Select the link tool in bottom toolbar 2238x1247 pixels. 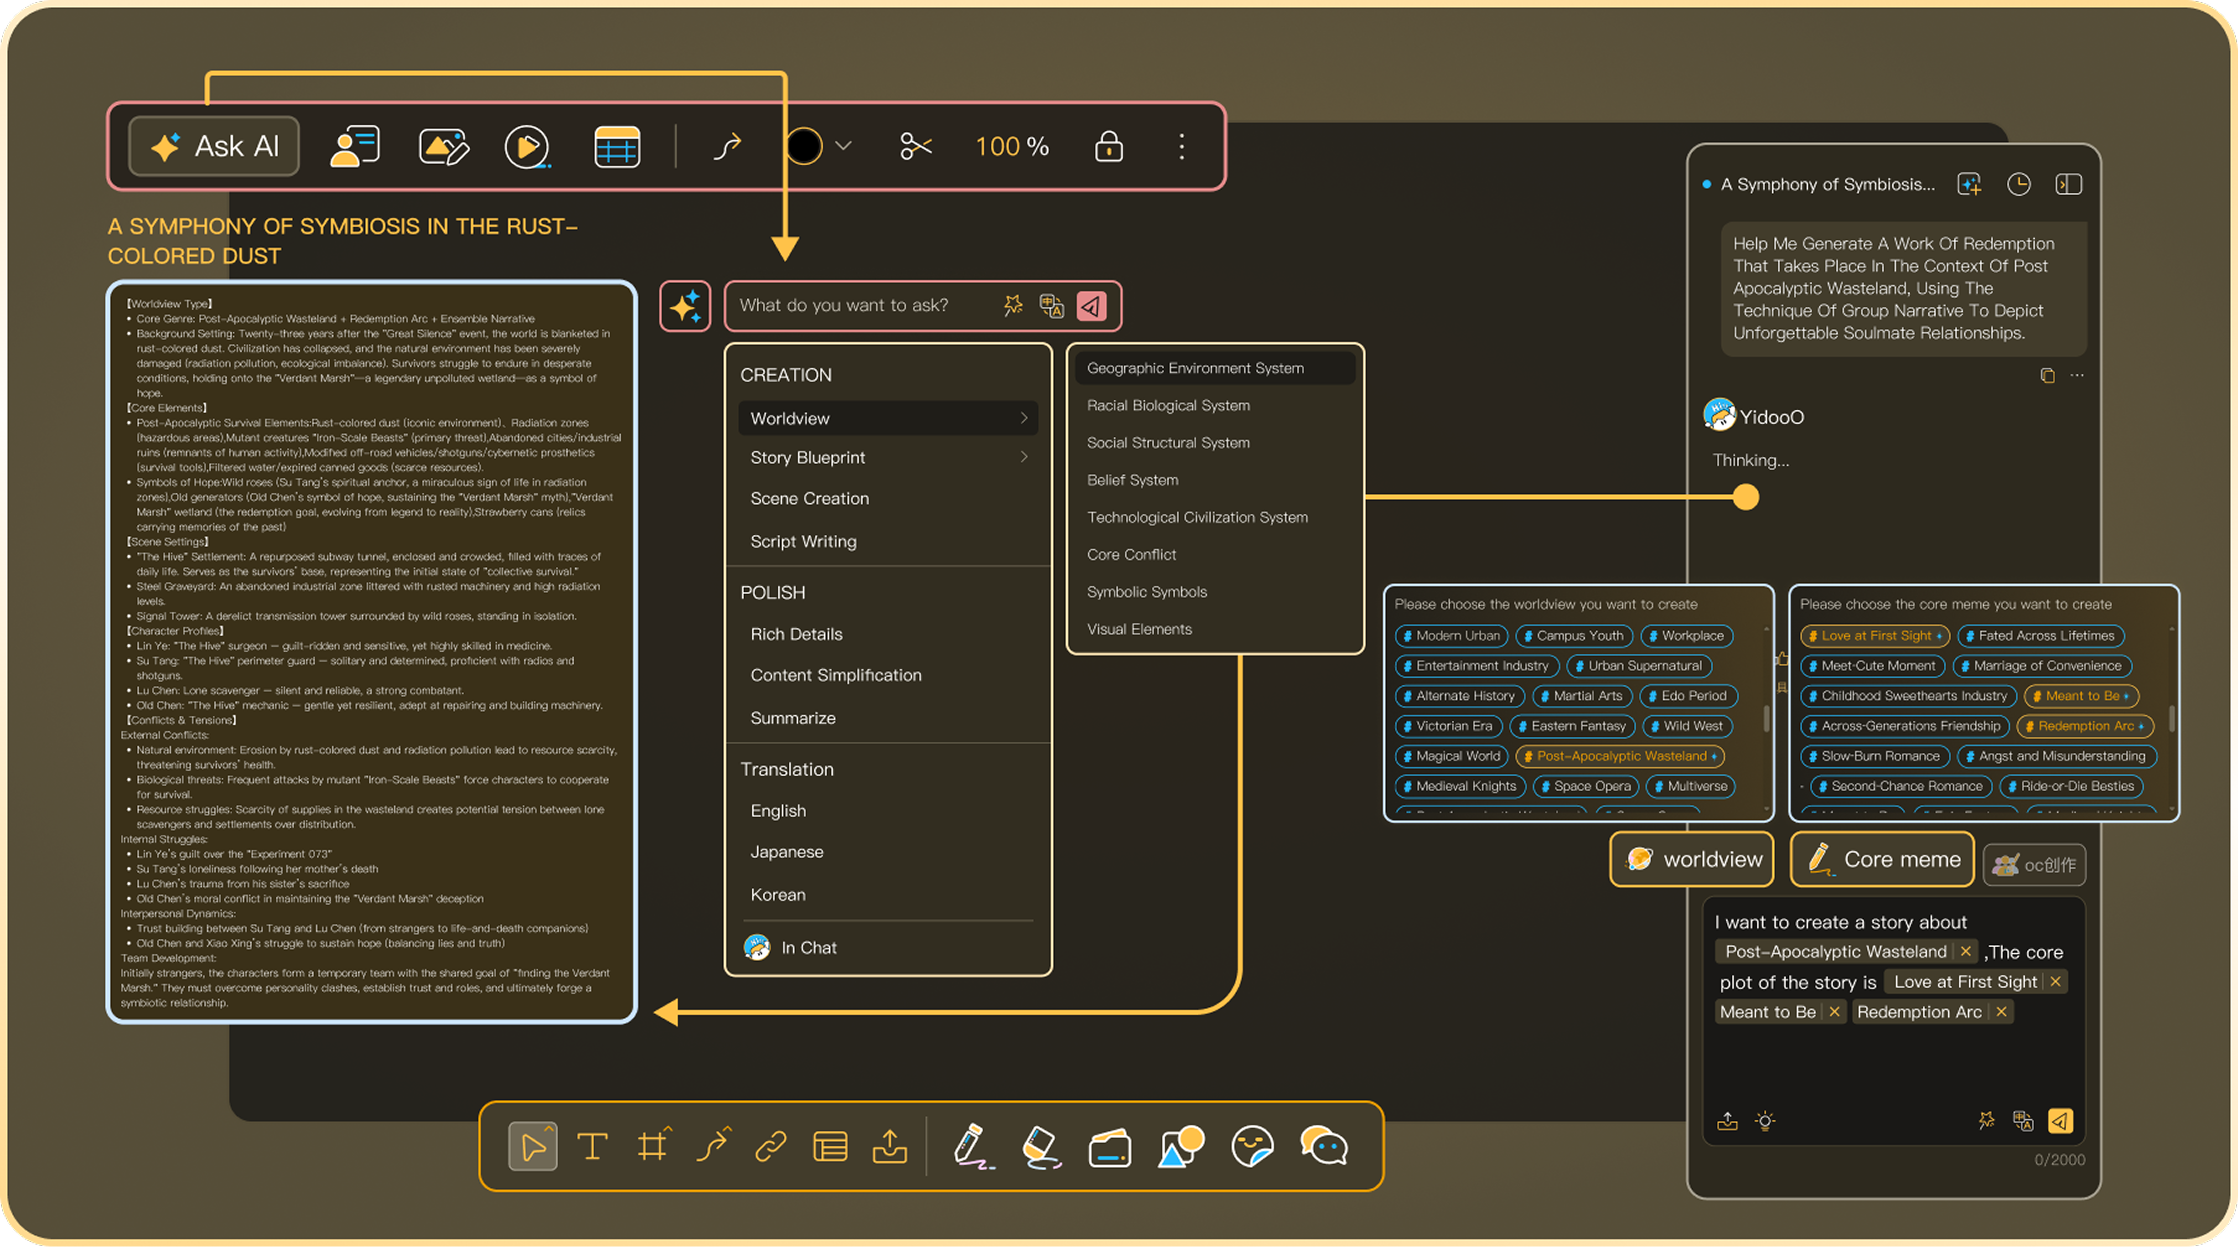point(770,1146)
